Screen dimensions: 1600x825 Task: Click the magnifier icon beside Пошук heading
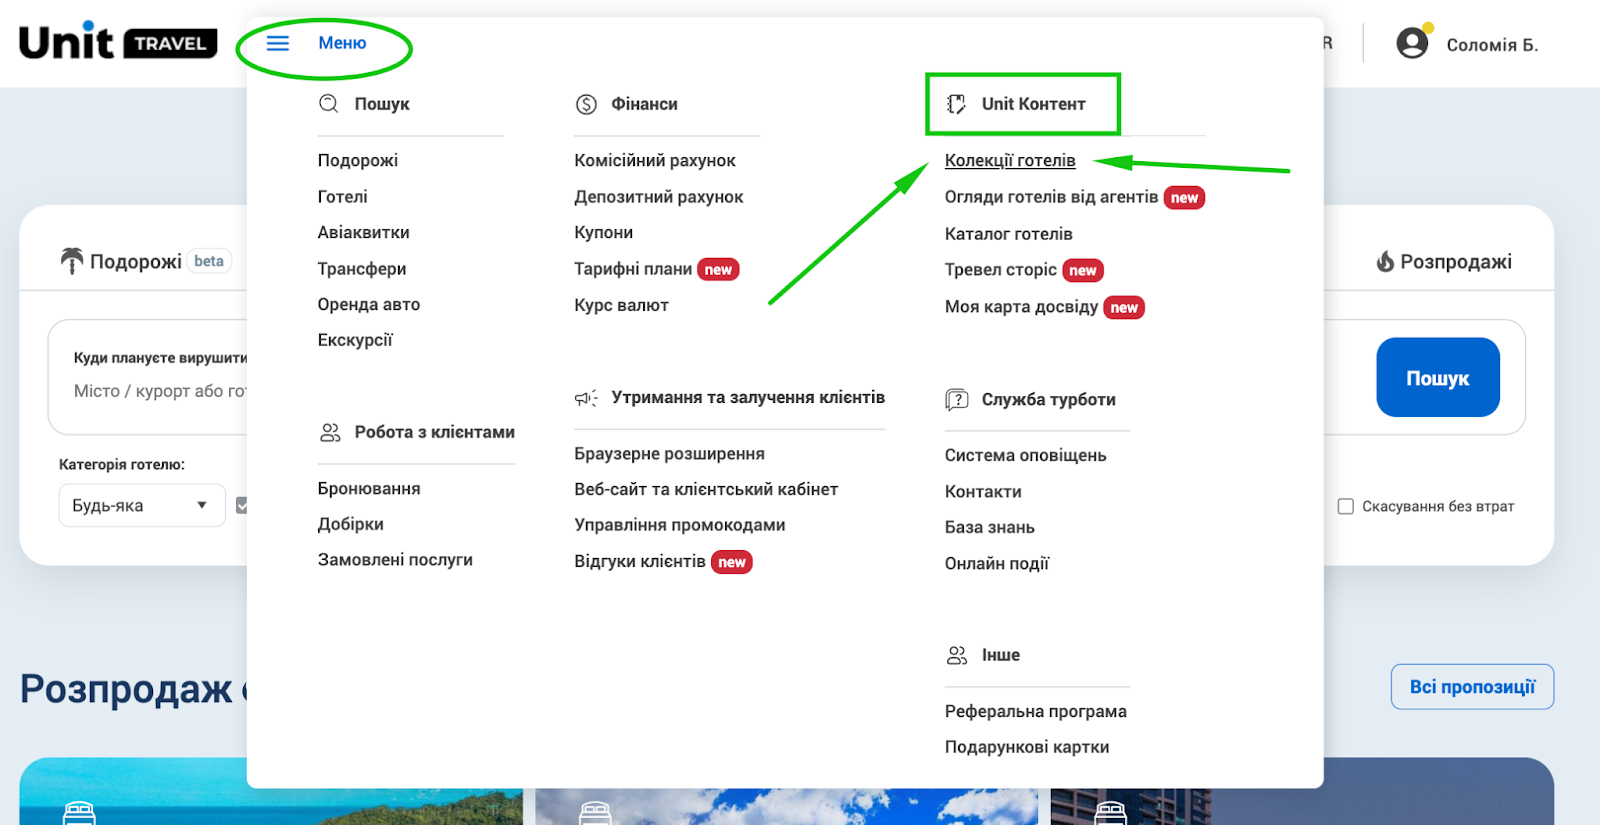tap(328, 103)
